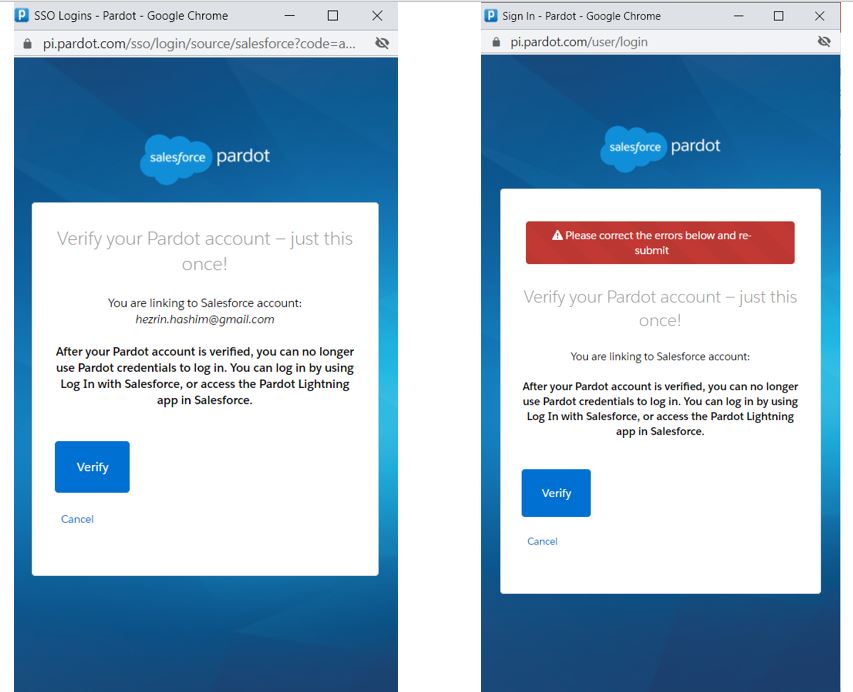This screenshot has width=853, height=692.
Task: Close the SSO Logins Chrome window
Action: pos(377,16)
